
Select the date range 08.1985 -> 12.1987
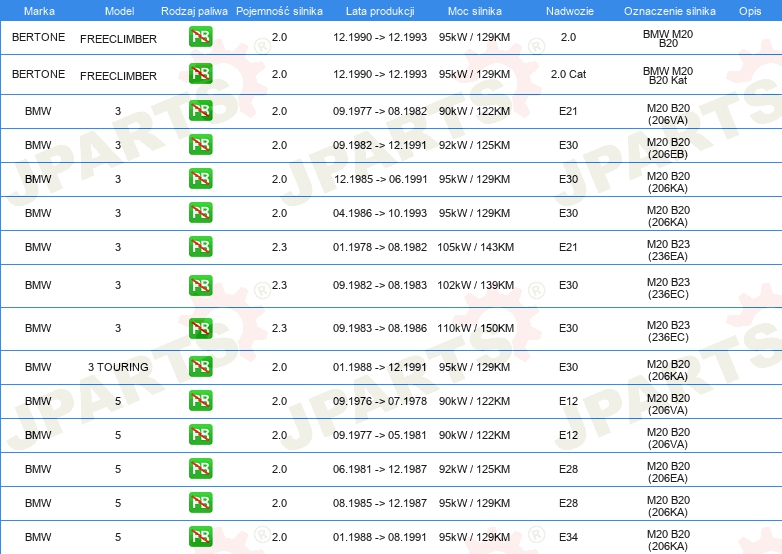380,503
